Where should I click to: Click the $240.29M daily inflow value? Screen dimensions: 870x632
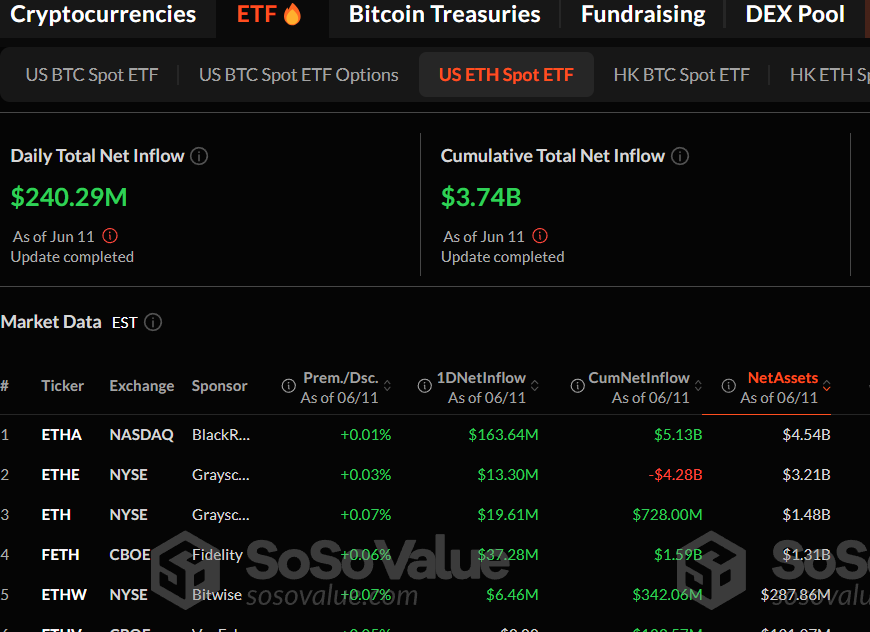pos(69,197)
